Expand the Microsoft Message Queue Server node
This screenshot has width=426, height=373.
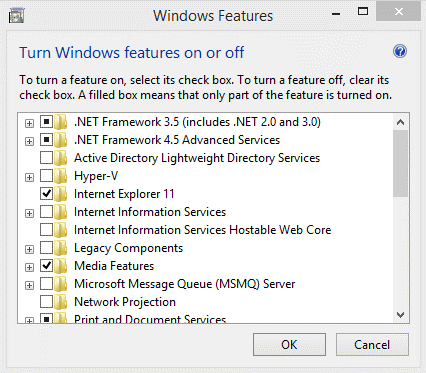29,286
